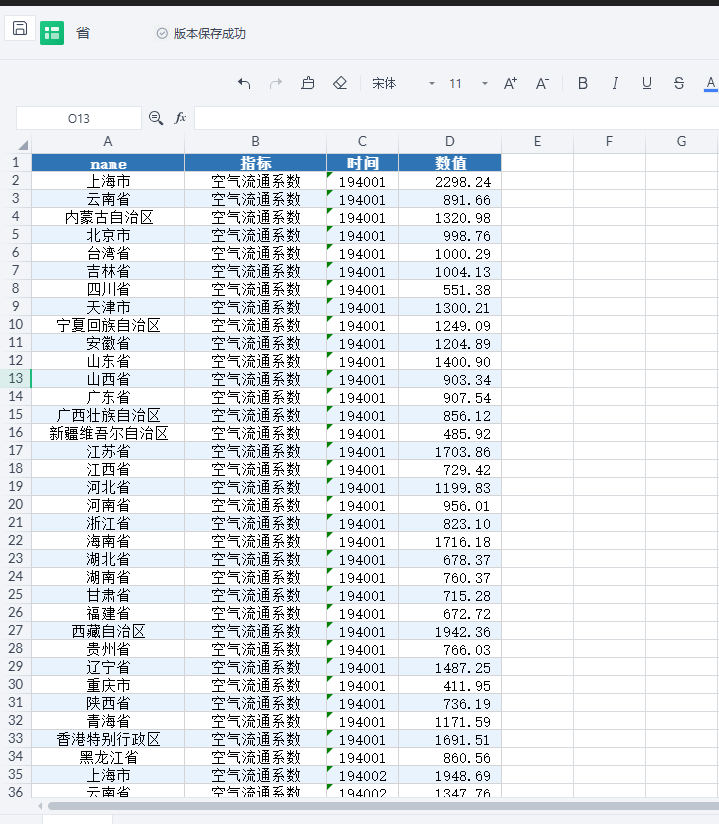This screenshot has height=824, width=719.
Task: Click 194001 cell in 重庆市 row
Action: [x=362, y=685]
